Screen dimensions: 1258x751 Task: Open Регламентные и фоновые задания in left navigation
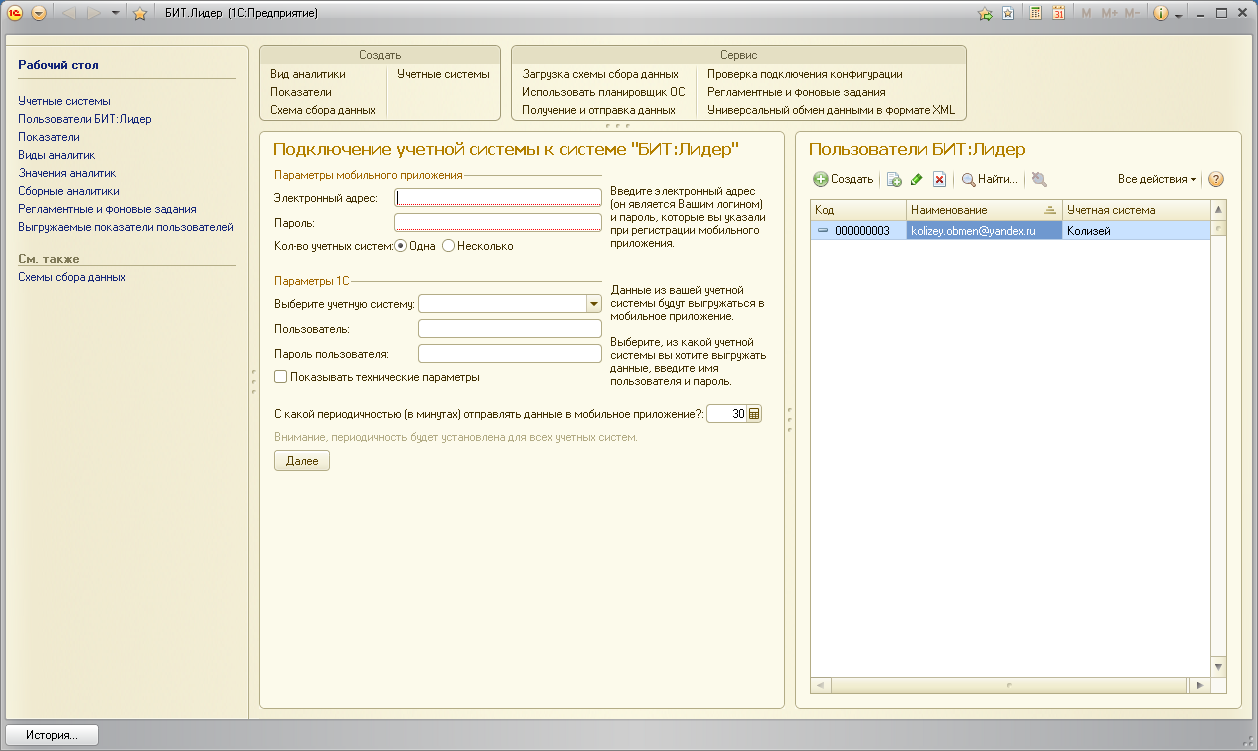(107, 209)
